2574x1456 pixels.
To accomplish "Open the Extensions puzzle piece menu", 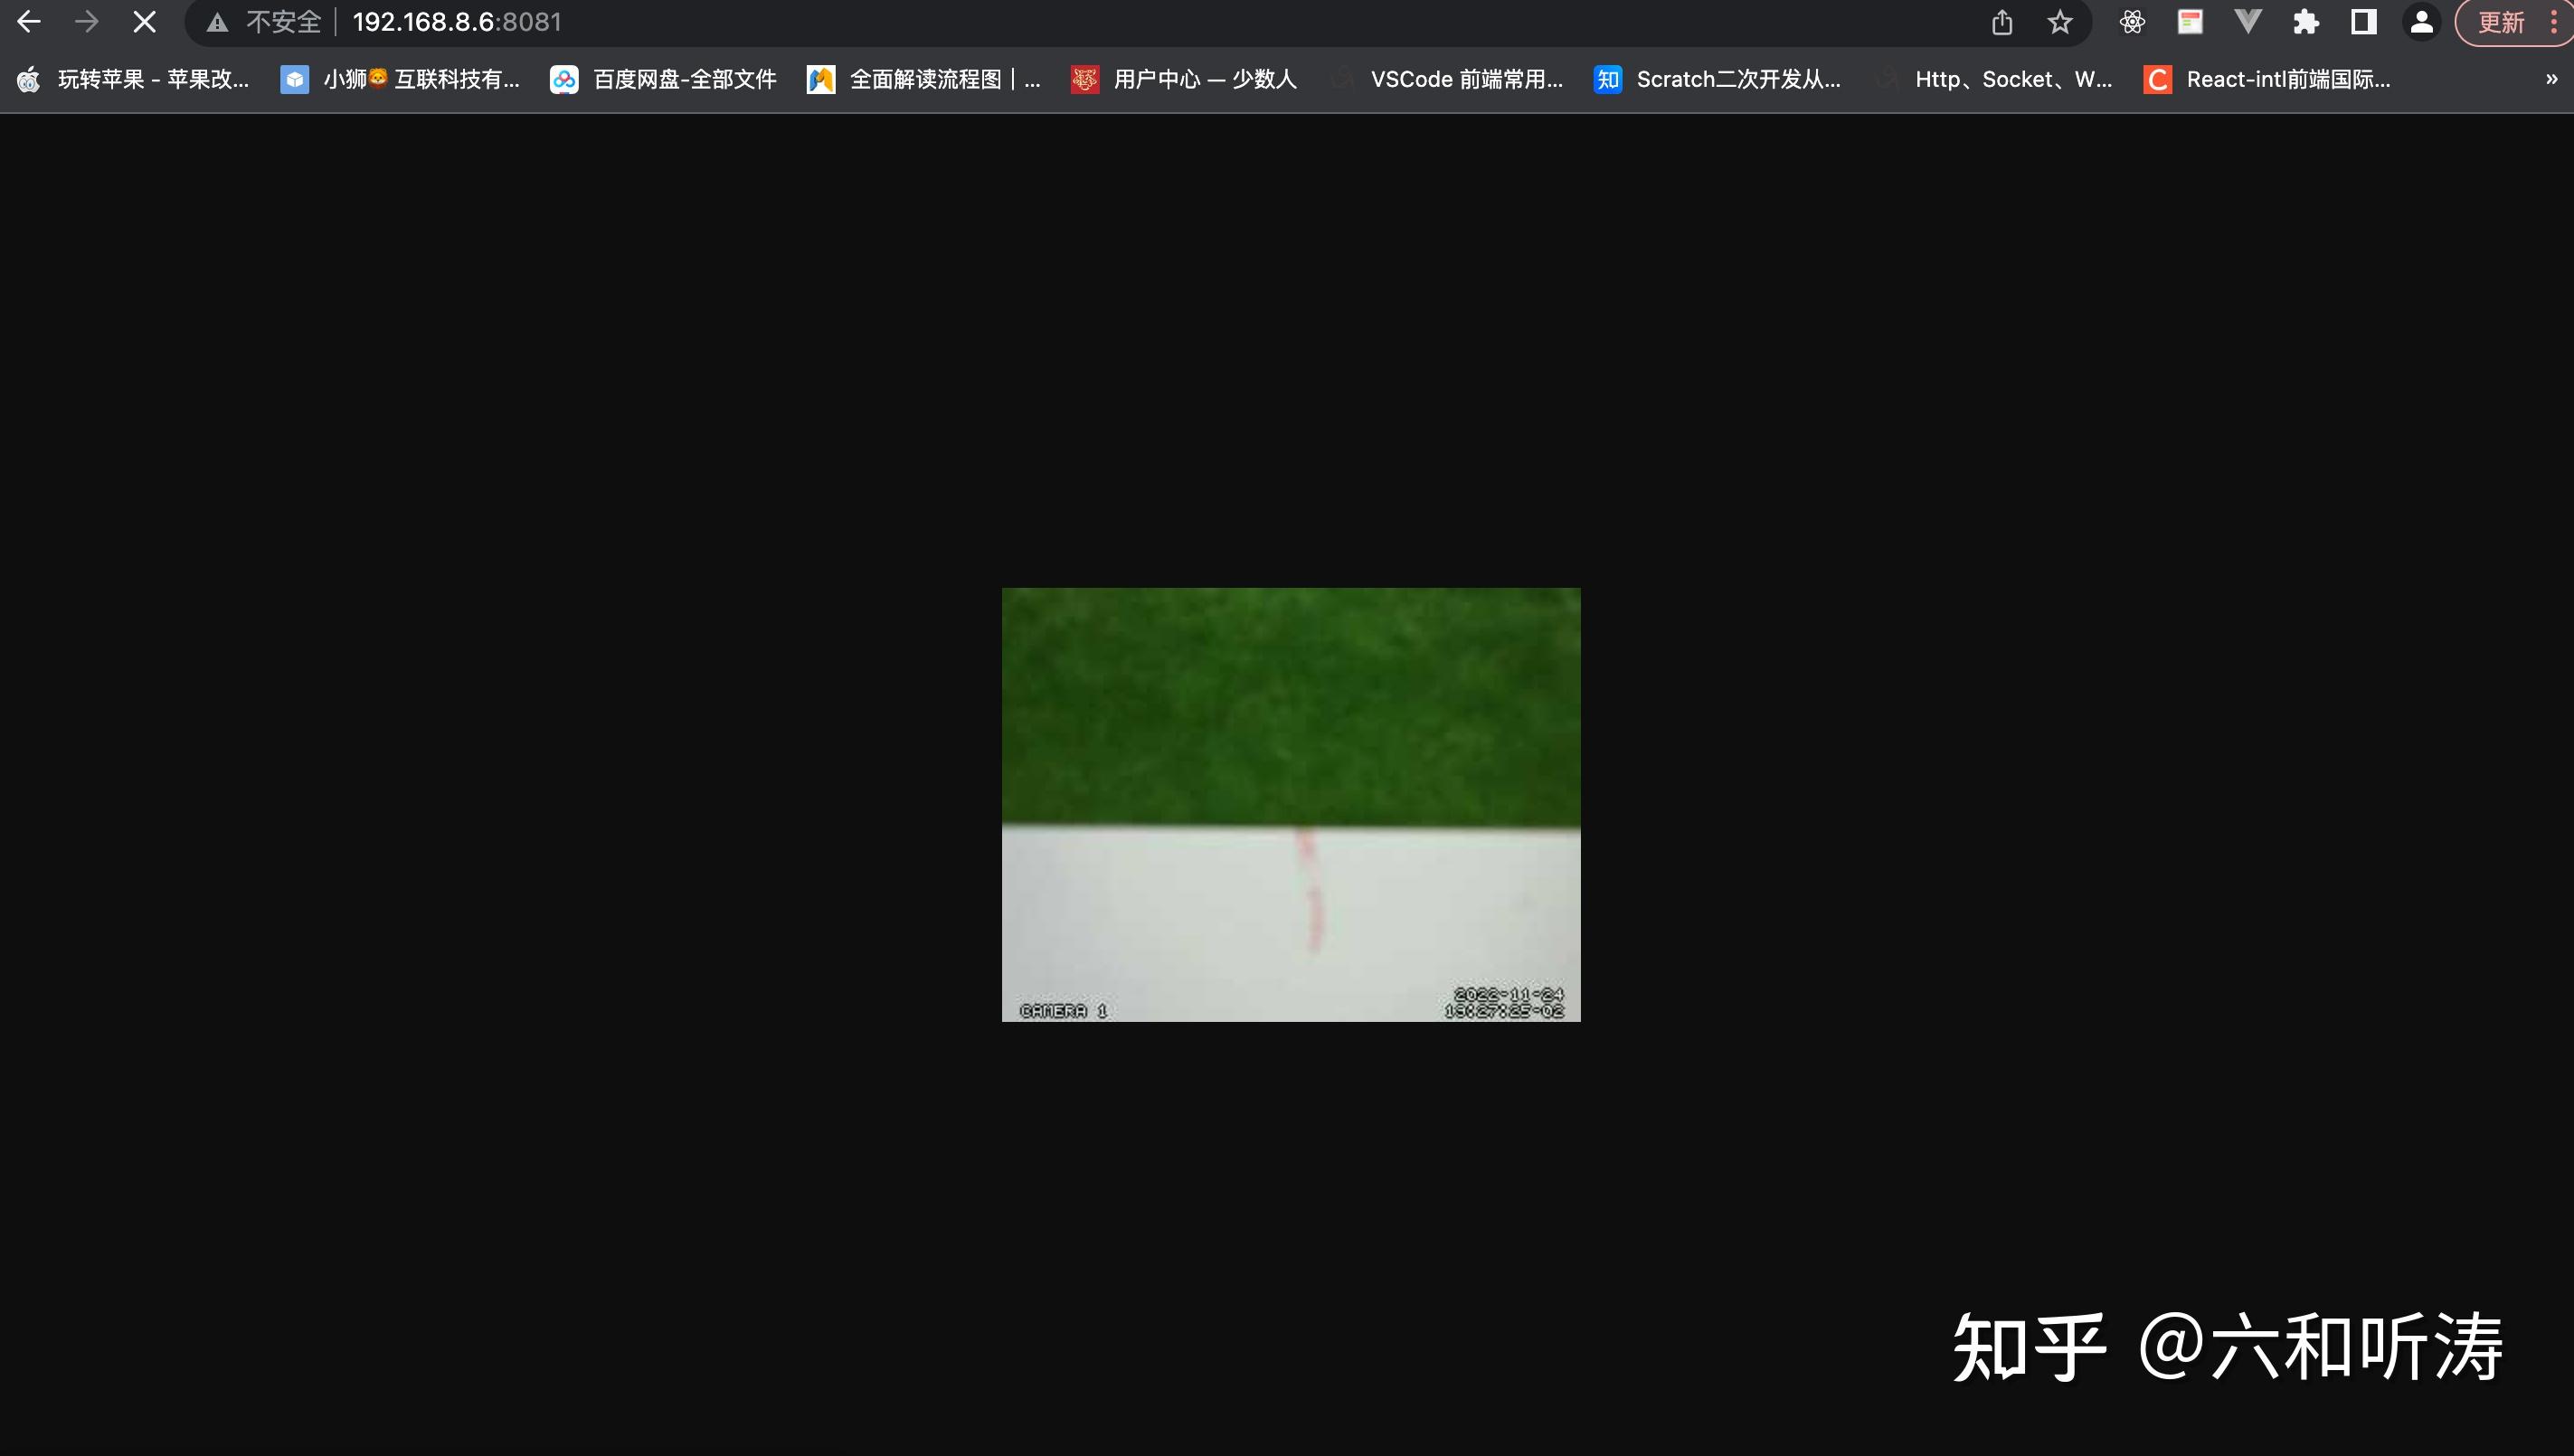I will pyautogui.click(x=2306, y=22).
